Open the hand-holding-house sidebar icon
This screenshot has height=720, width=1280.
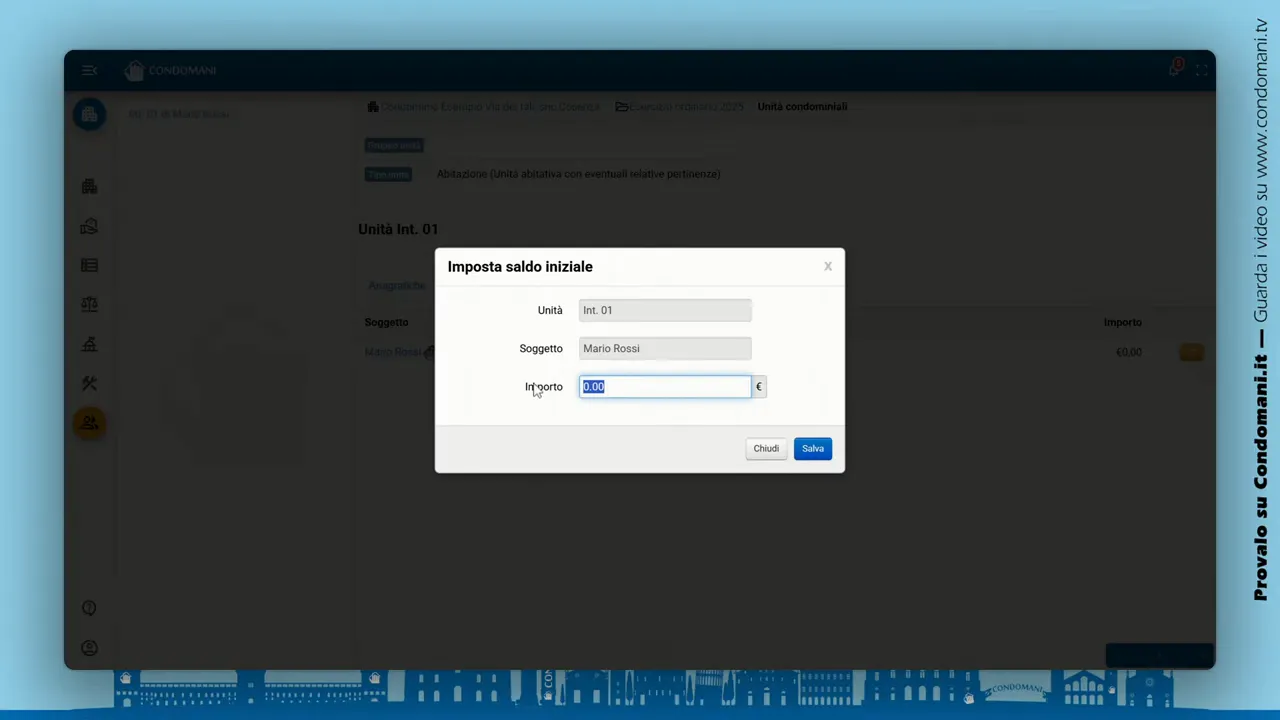point(89,227)
